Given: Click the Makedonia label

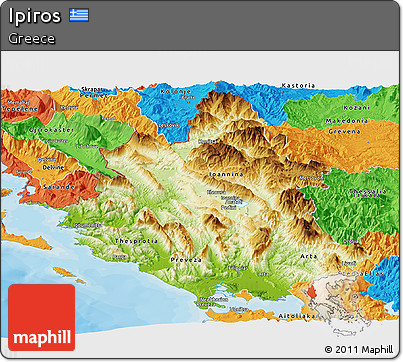Looking at the screenshot, I should point(347,121).
